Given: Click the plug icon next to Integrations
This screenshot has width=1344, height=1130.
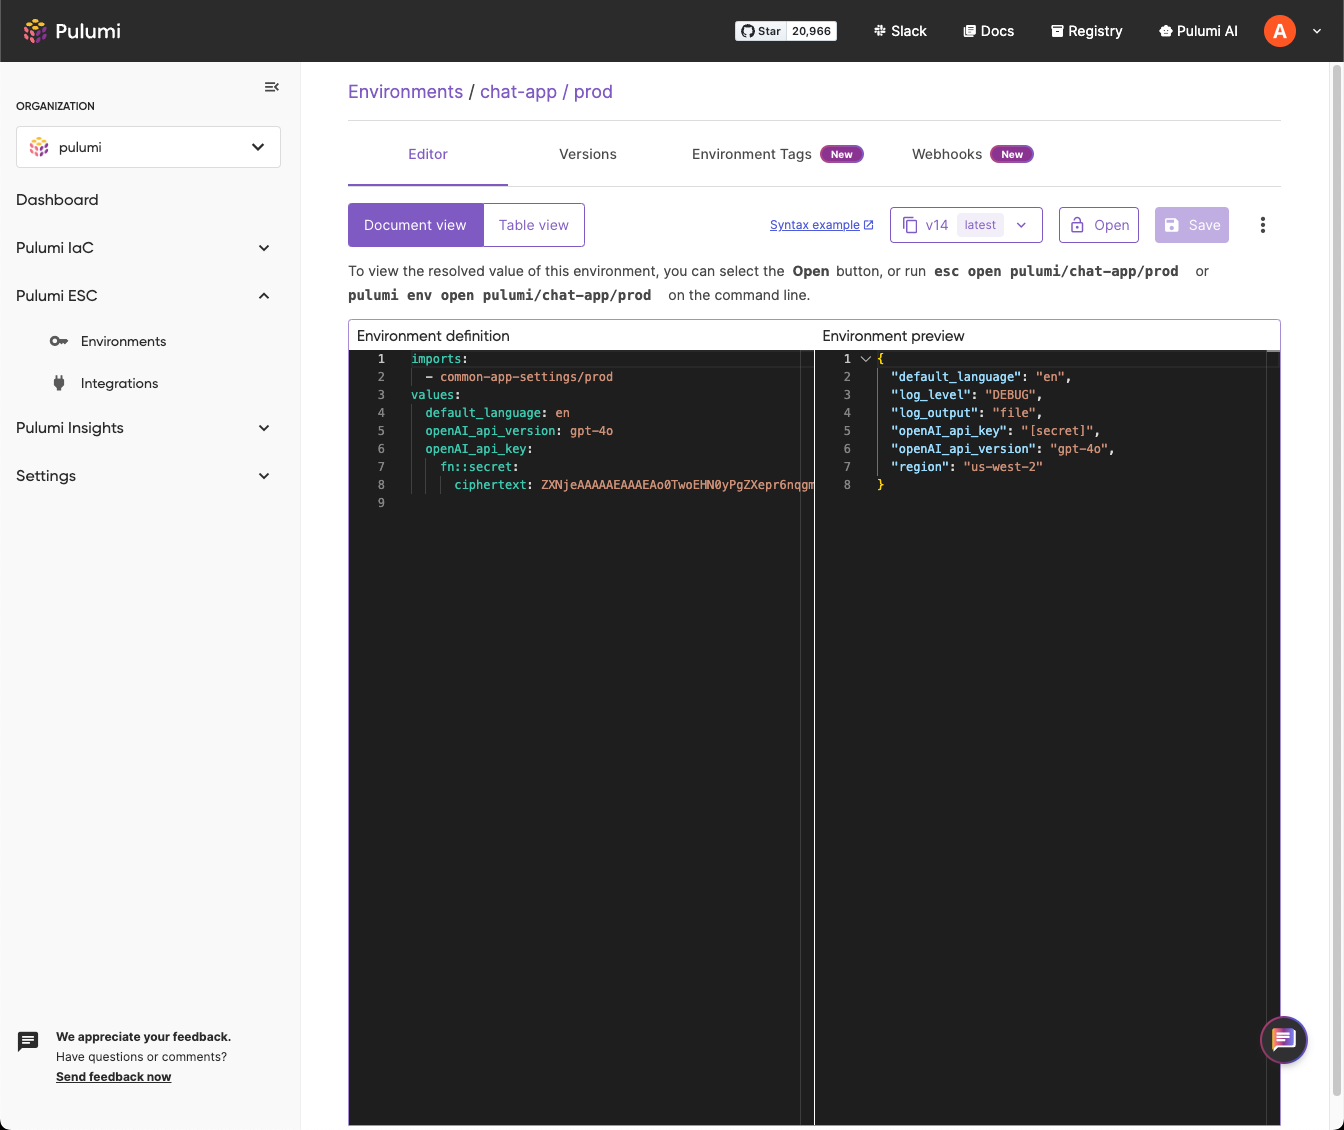Looking at the screenshot, I should [x=59, y=383].
